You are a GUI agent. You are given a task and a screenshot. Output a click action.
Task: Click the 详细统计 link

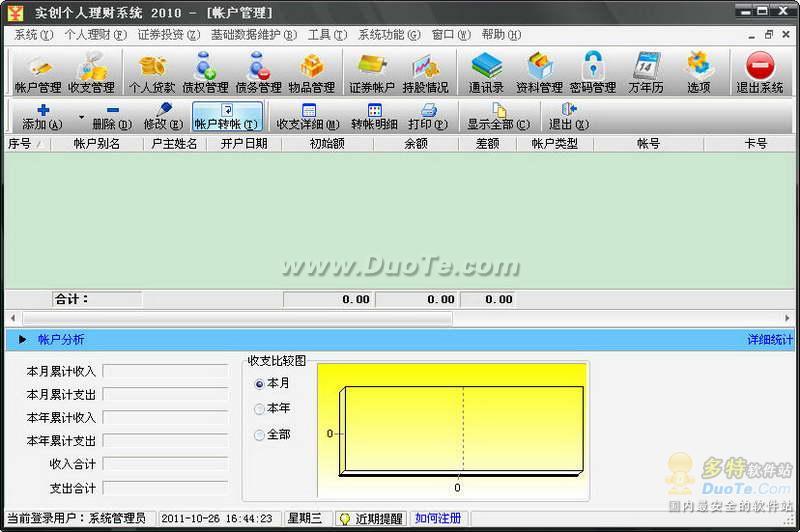[x=770, y=340]
